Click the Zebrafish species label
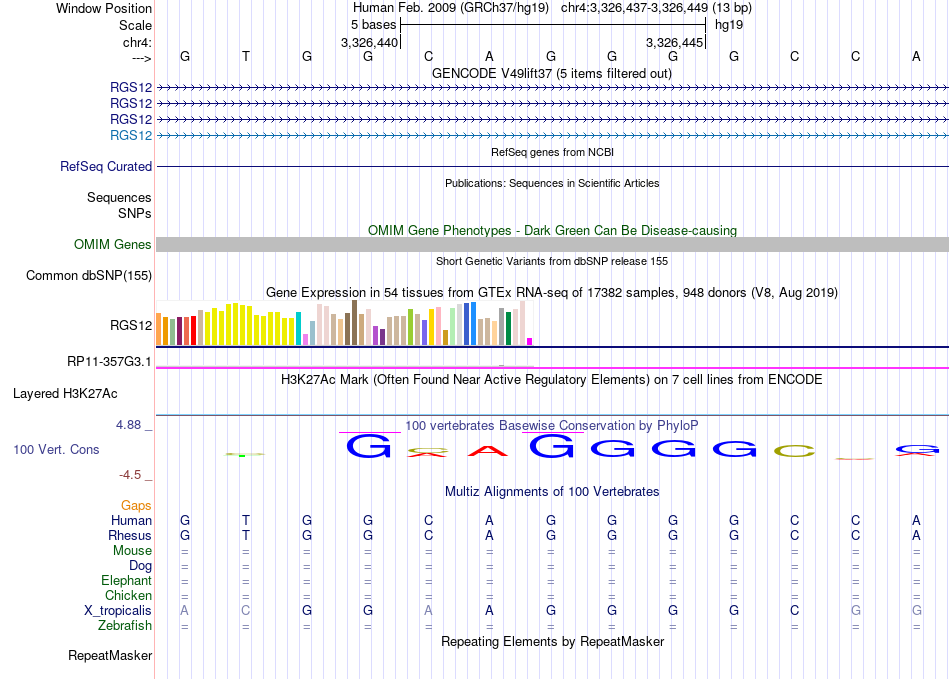 point(125,626)
